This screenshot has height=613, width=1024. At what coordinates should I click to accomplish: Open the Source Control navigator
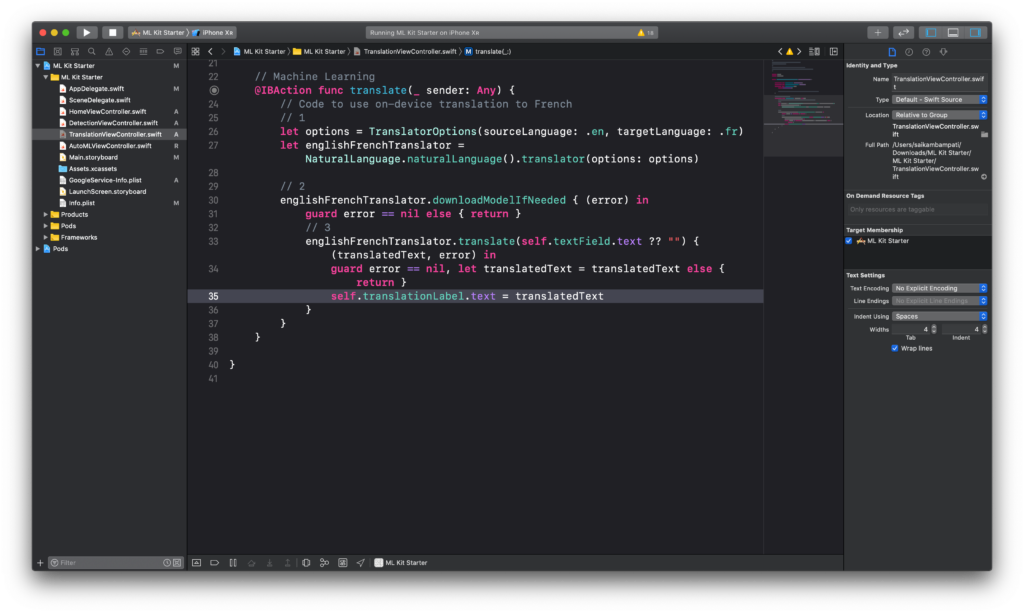tap(57, 52)
